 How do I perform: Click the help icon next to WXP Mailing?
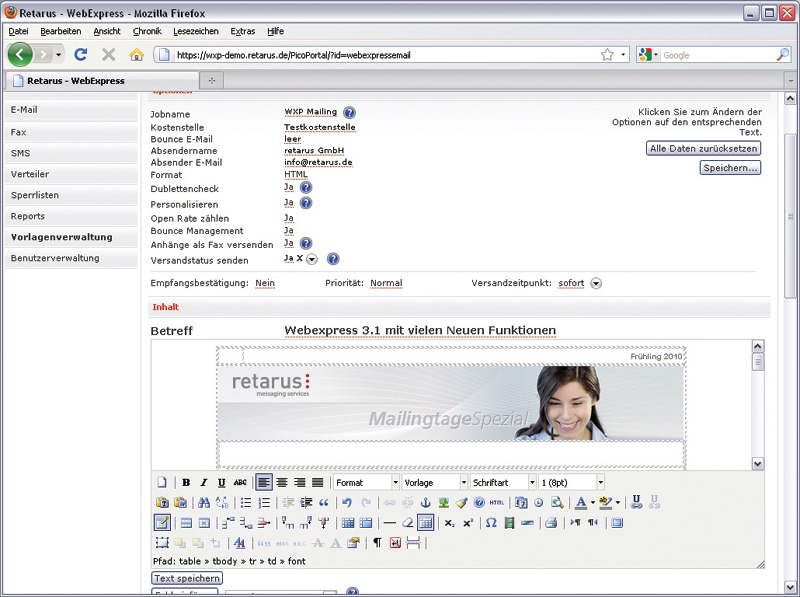pyautogui.click(x=349, y=113)
